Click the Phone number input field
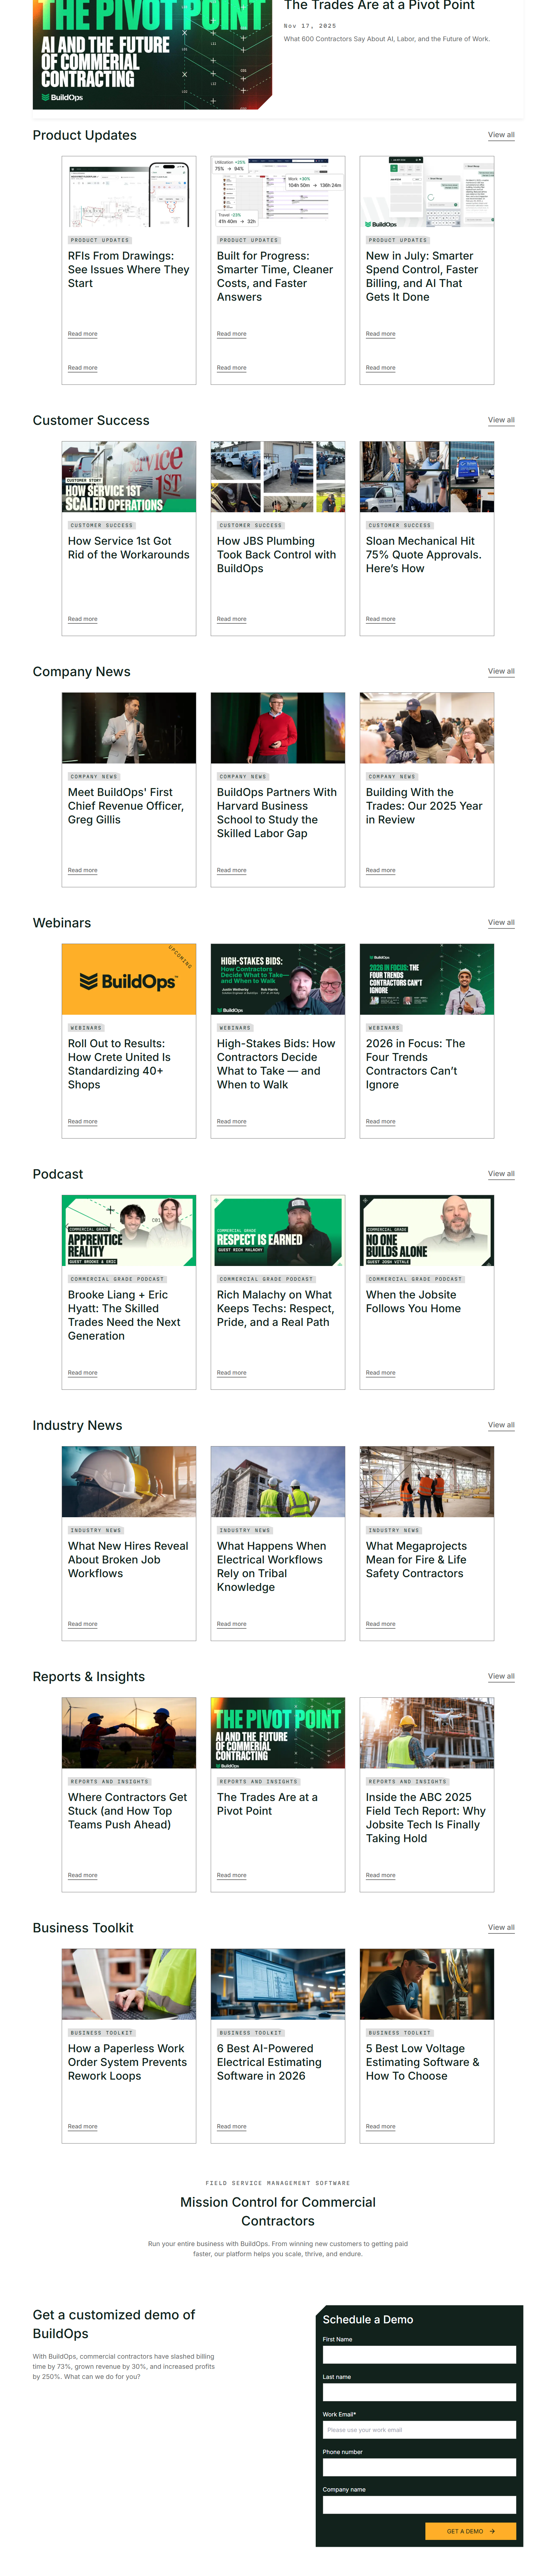This screenshot has width=556, height=2576. tap(419, 2467)
